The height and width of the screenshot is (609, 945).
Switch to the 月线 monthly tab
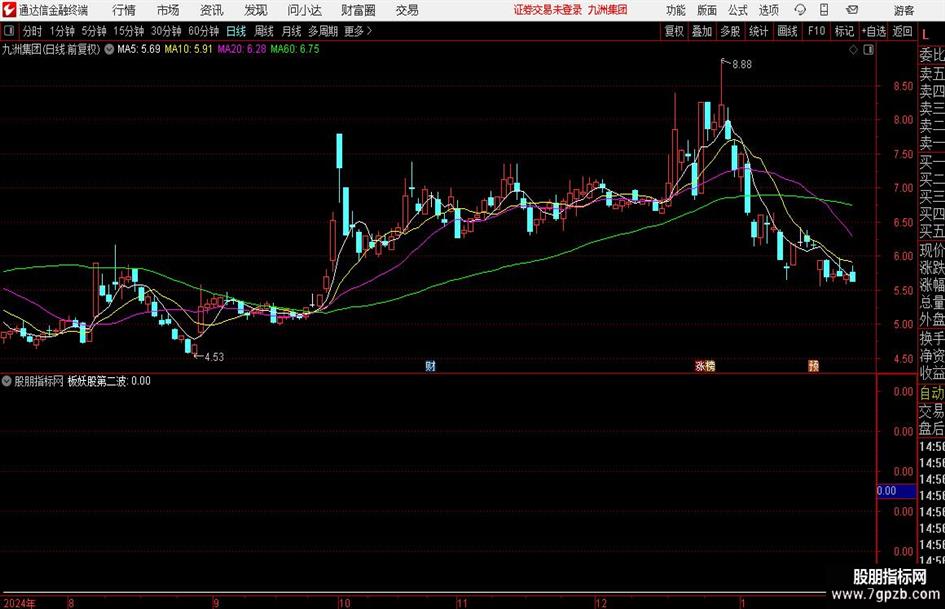(x=291, y=31)
